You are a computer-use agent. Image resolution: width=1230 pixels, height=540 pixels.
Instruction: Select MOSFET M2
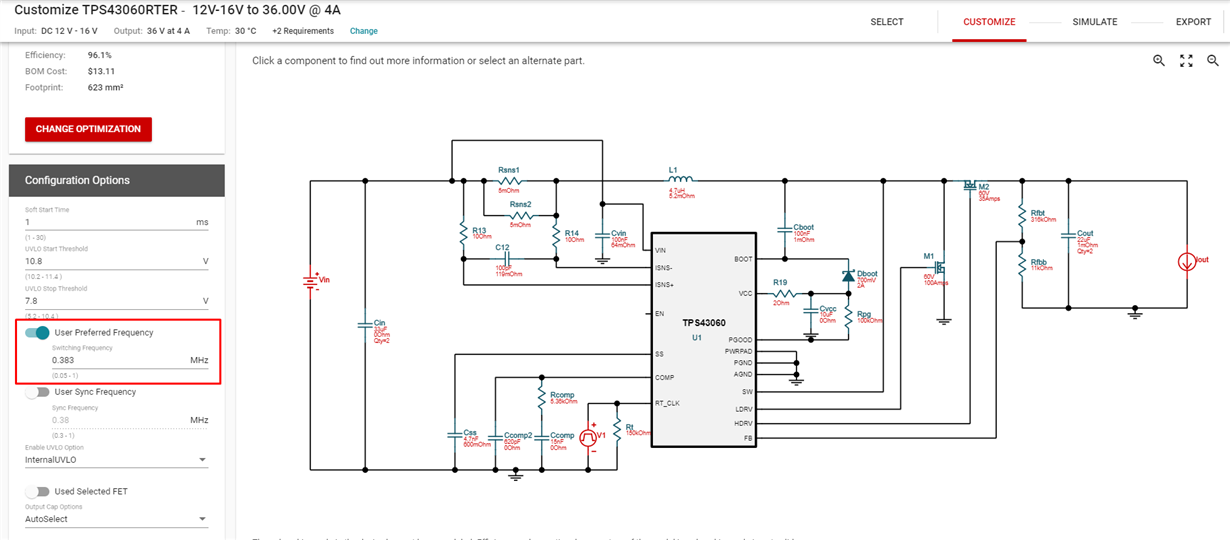pos(970,185)
